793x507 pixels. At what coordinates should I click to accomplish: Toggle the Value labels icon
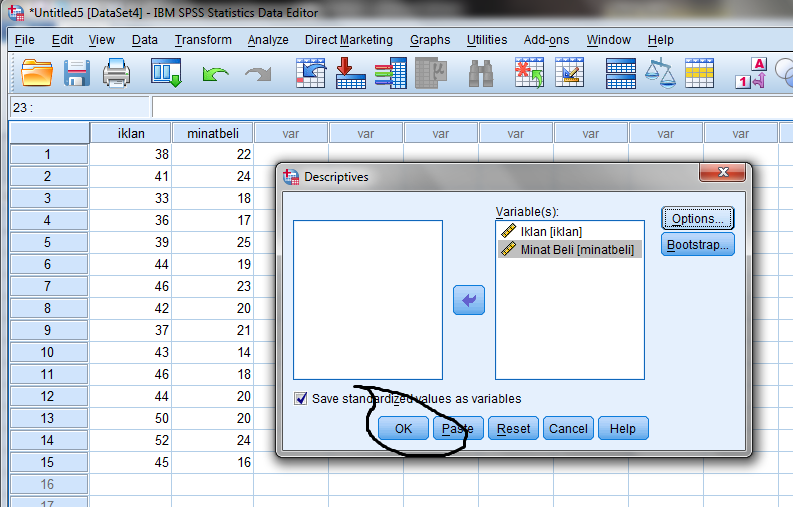click(x=751, y=73)
